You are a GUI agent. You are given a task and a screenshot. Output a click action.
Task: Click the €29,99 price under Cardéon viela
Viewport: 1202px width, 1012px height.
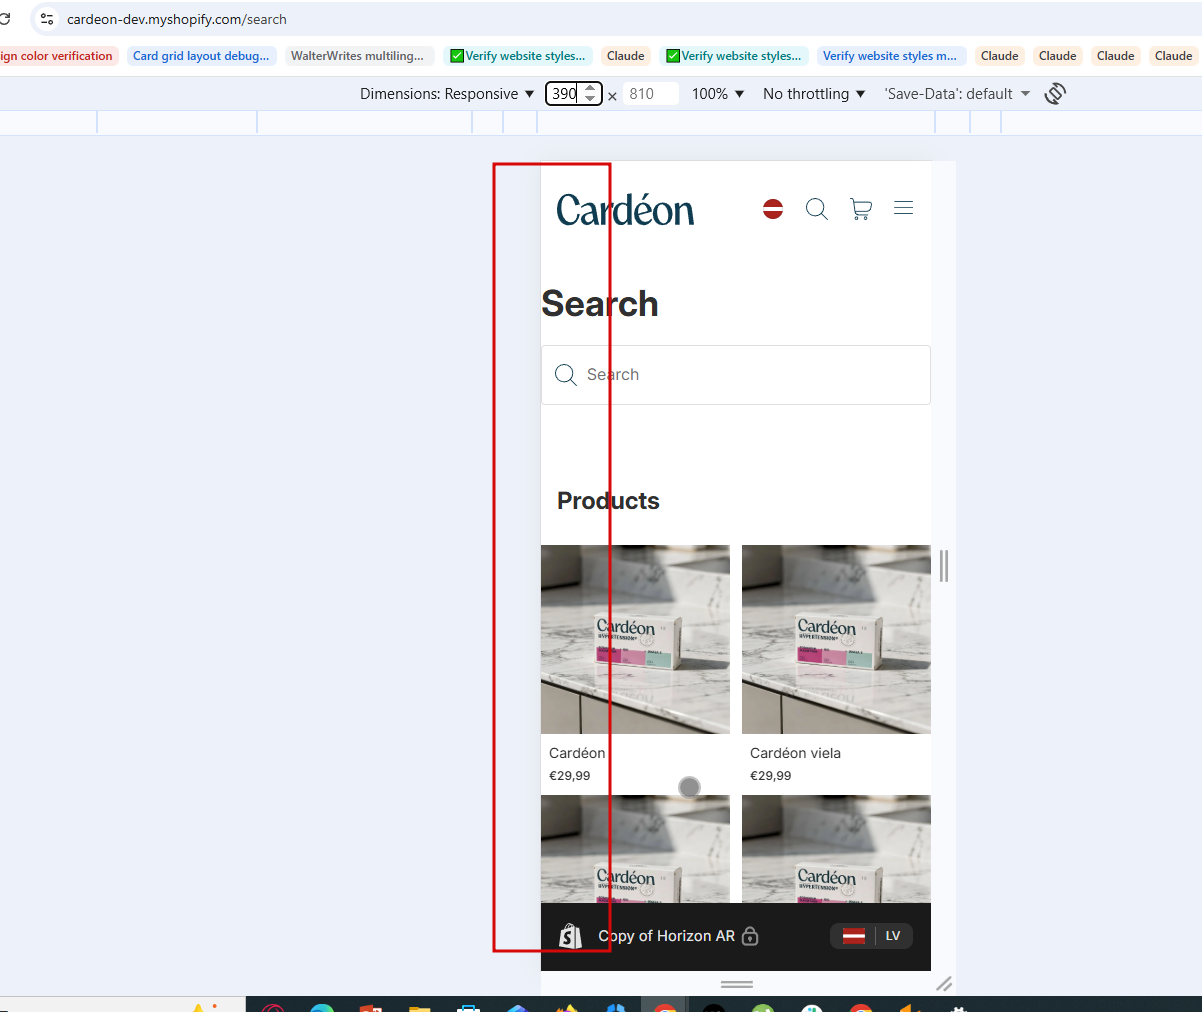771,776
